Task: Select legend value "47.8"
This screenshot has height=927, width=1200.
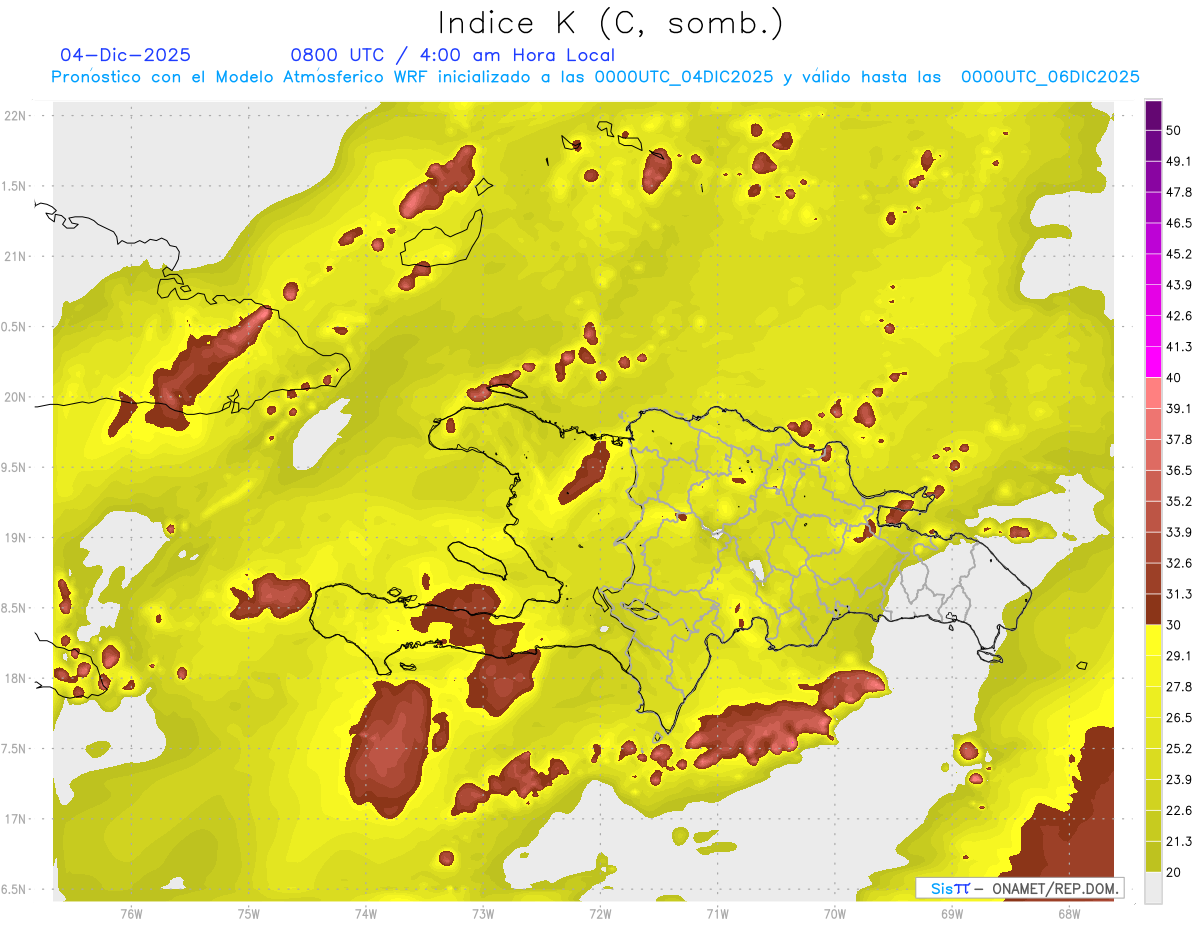Action: coord(1179,192)
